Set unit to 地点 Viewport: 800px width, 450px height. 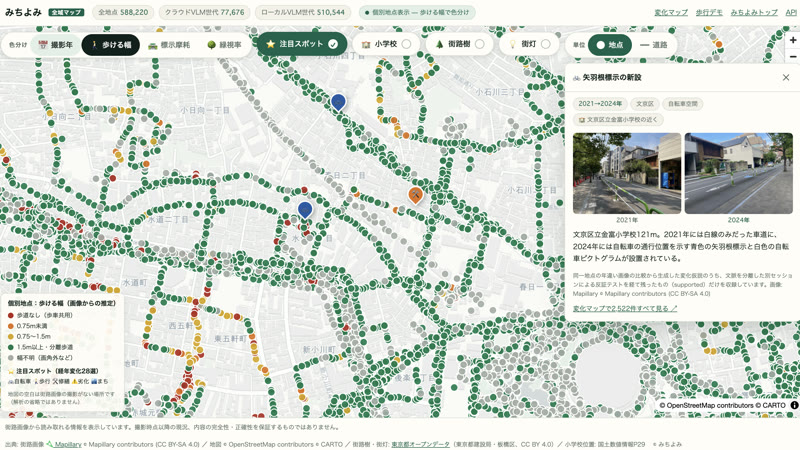(x=610, y=45)
